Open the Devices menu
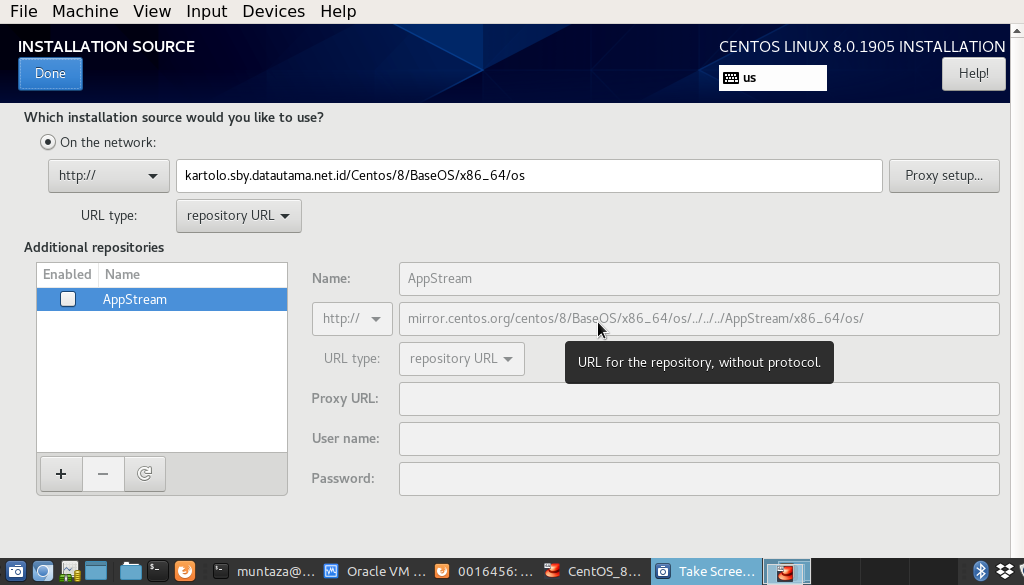1024x585 pixels. coord(273,11)
